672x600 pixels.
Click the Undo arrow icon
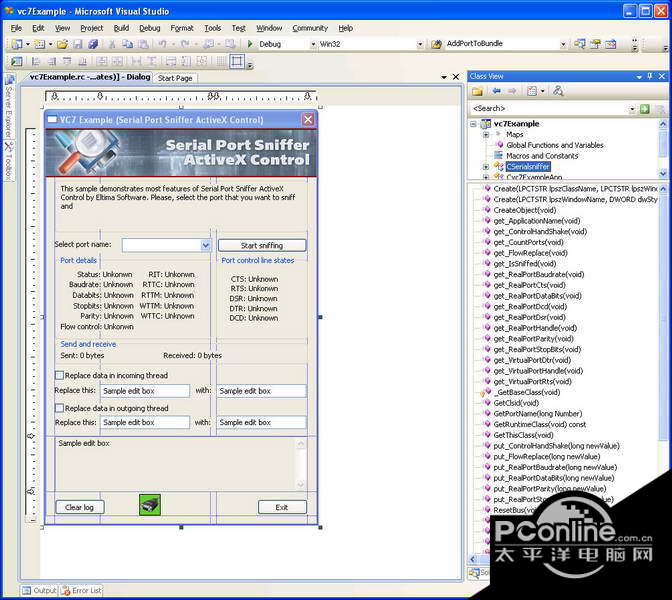coord(162,44)
